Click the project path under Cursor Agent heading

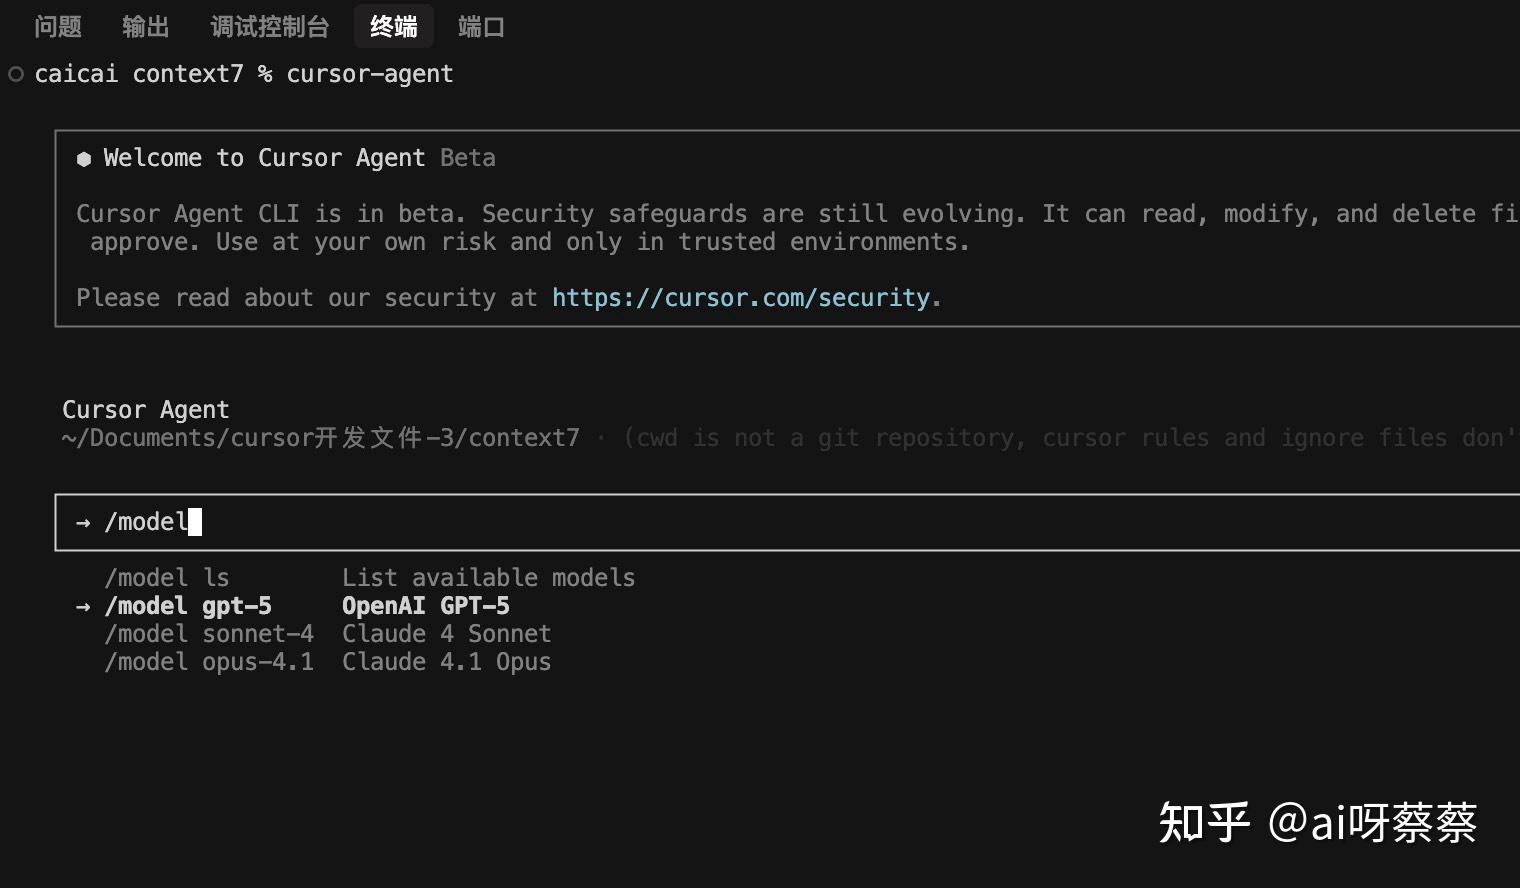point(320,437)
